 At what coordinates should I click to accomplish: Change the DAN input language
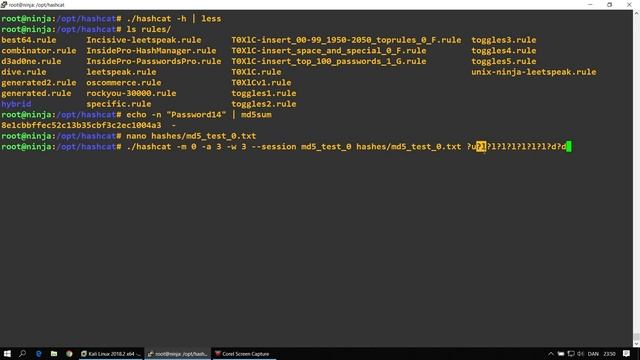click(593, 353)
